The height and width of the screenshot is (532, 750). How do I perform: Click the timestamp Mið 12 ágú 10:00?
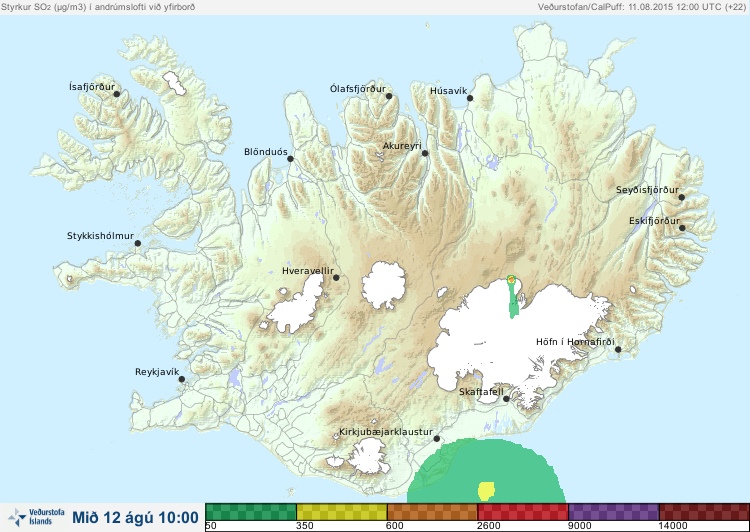[x=135, y=518]
